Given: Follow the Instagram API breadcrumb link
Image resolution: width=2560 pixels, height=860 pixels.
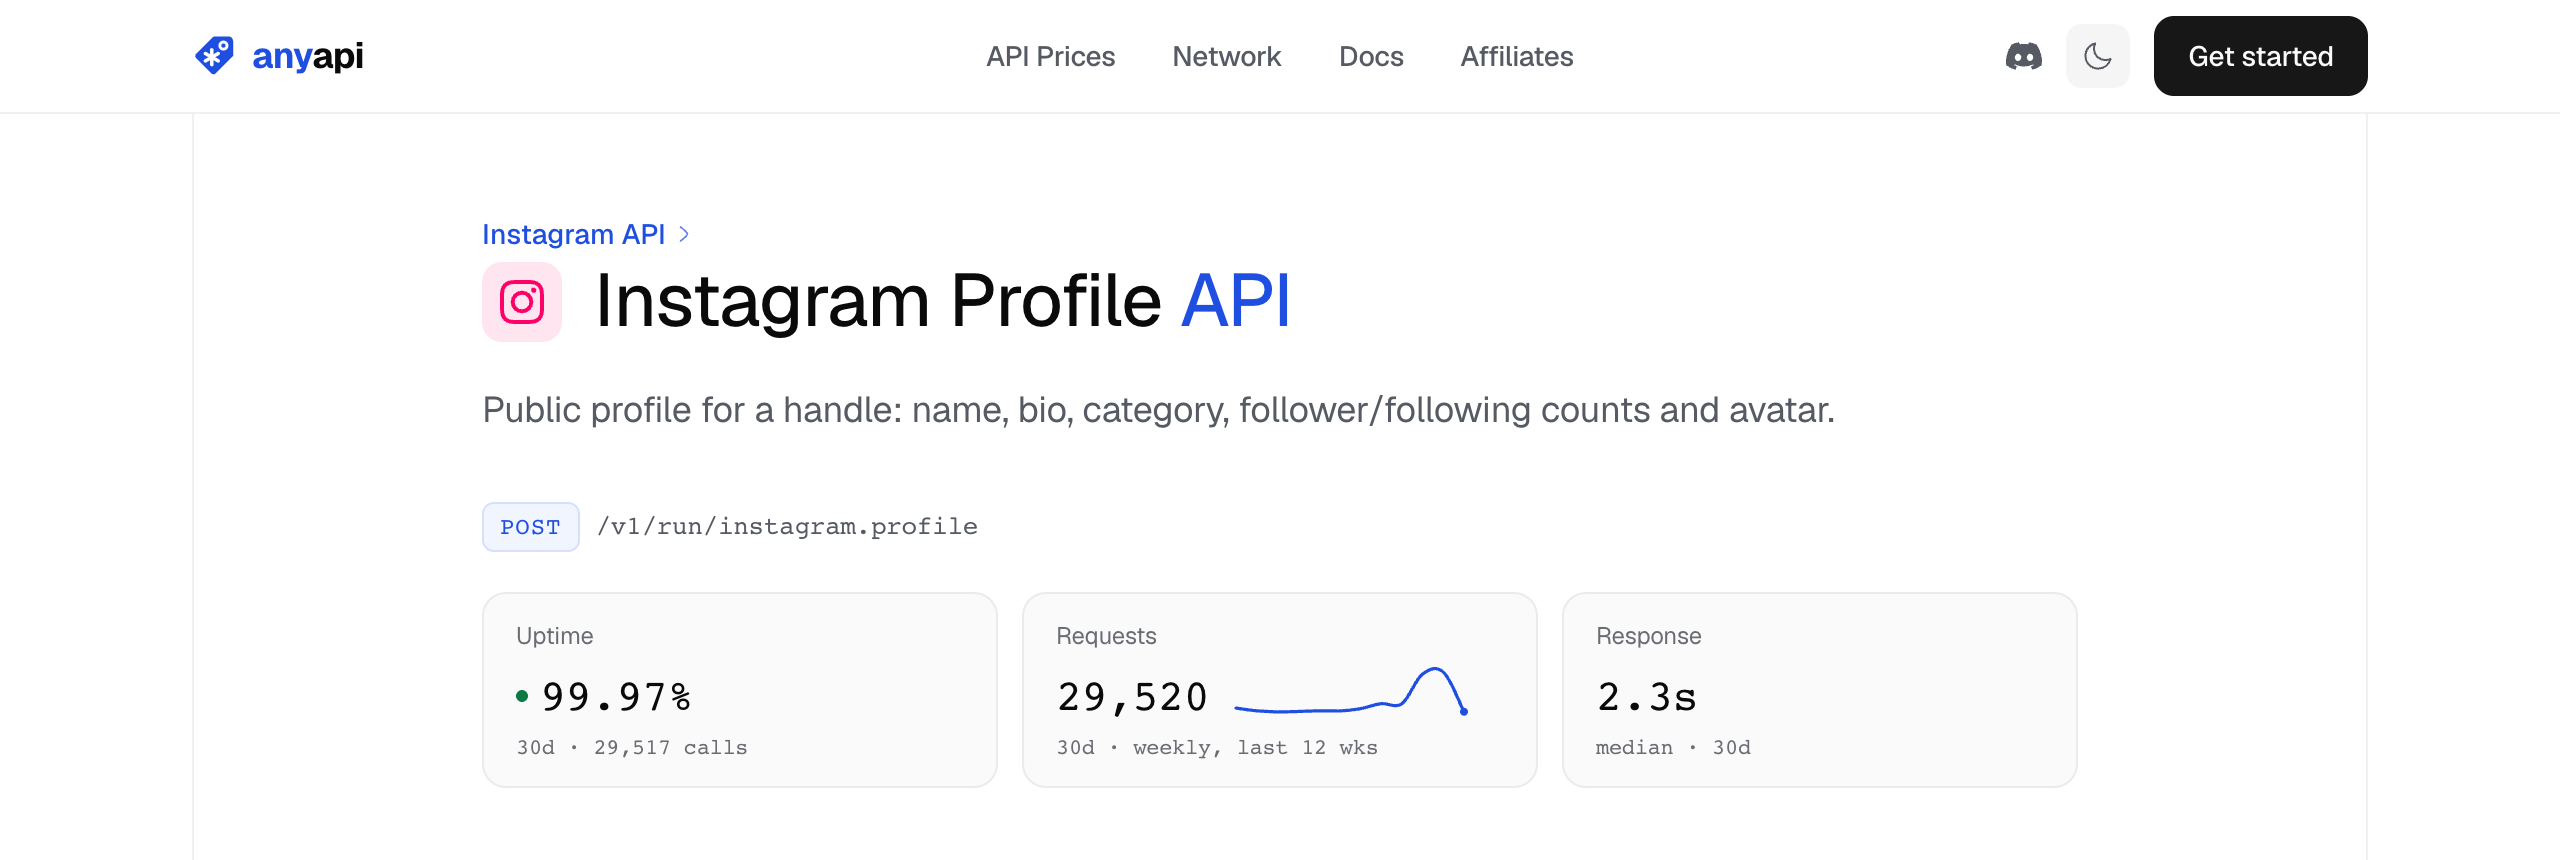Looking at the screenshot, I should point(573,234).
